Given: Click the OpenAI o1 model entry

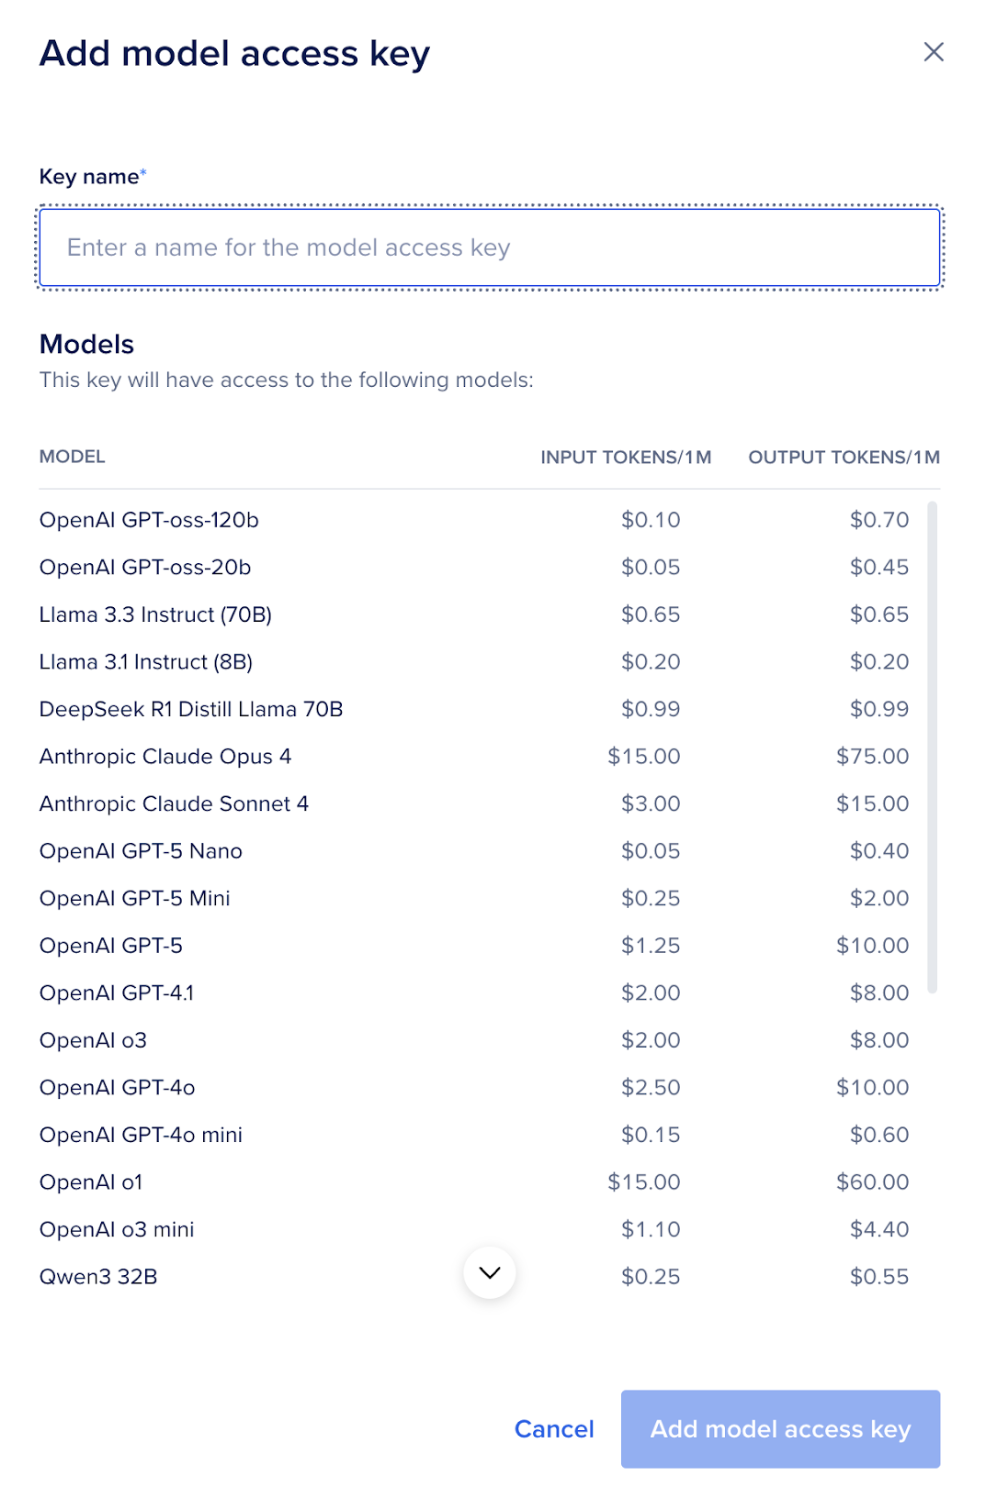Looking at the screenshot, I should coord(91,1182).
